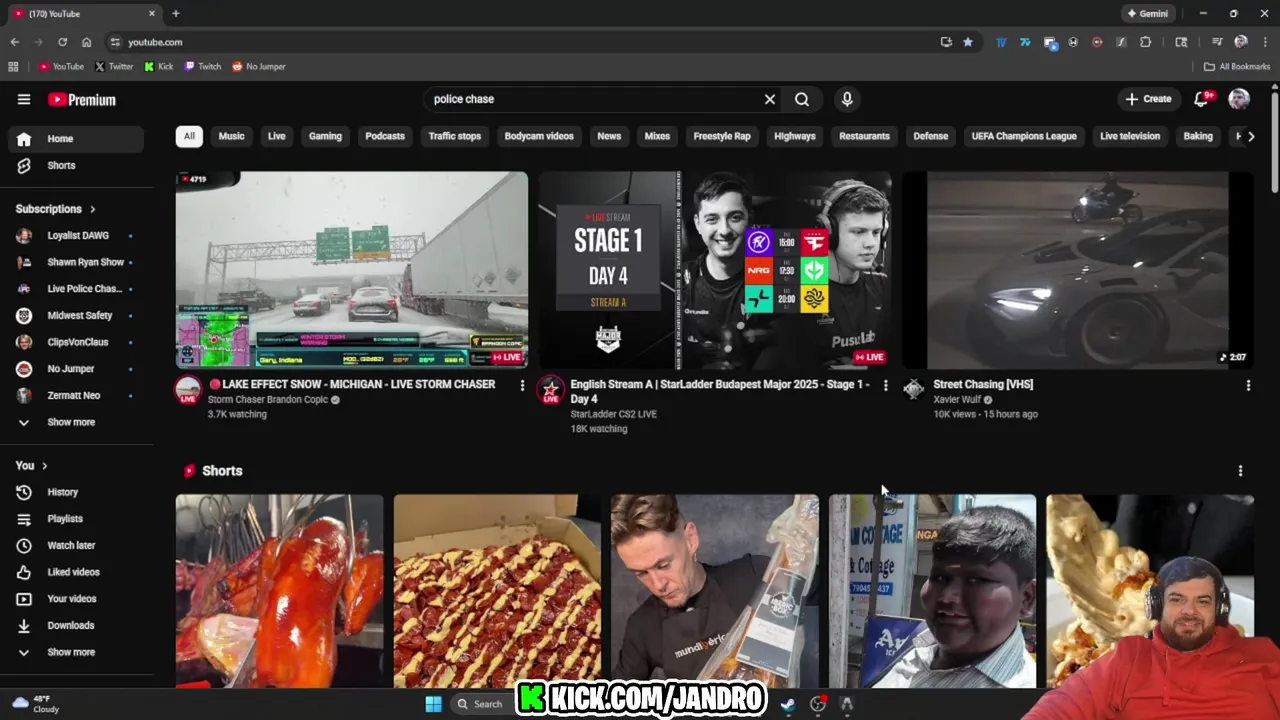Open the account avatar menu
Screen dimensions: 1280x720
click(1239, 99)
